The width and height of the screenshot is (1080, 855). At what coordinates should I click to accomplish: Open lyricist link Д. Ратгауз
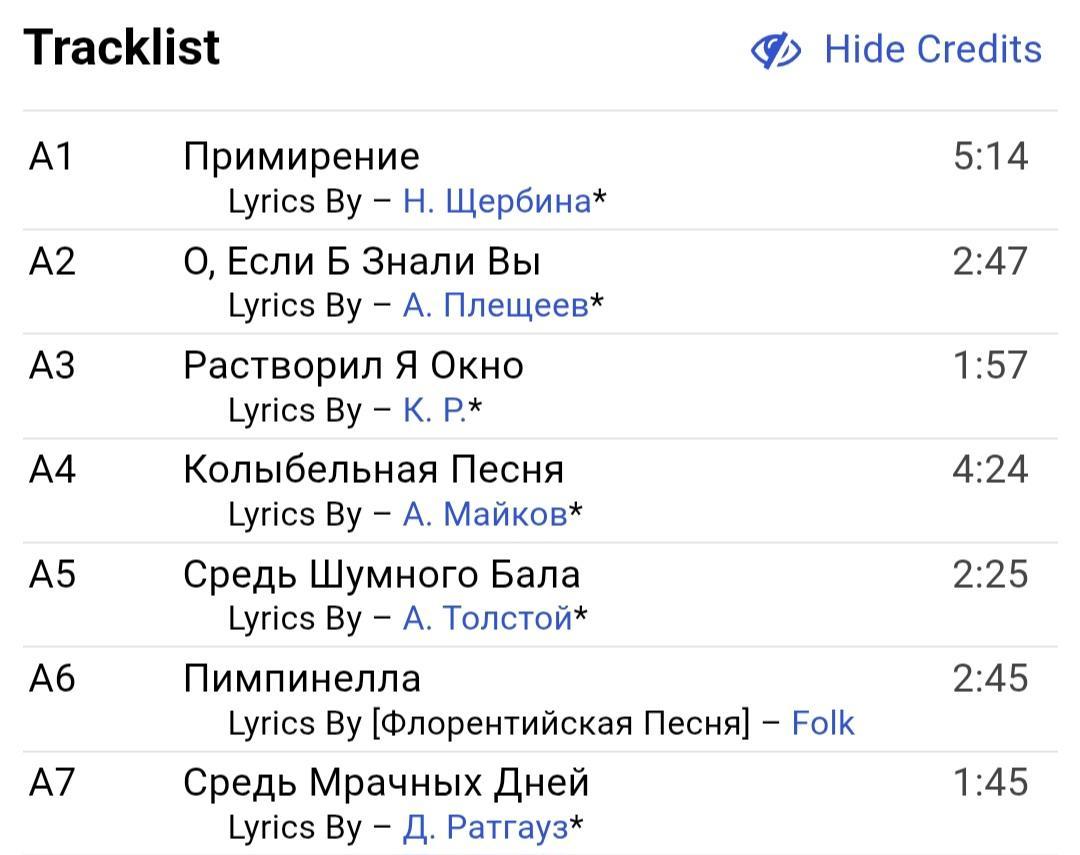[x=485, y=827]
